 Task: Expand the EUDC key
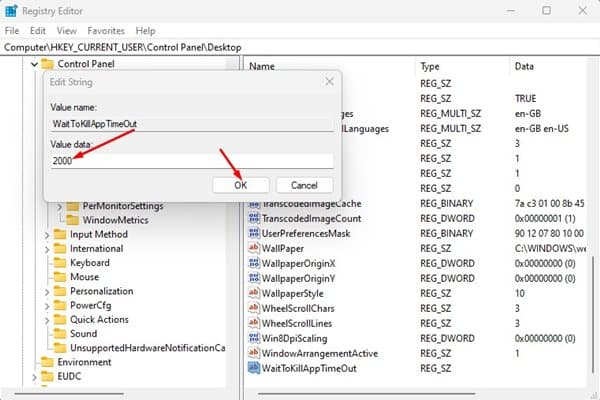[x=34, y=377]
